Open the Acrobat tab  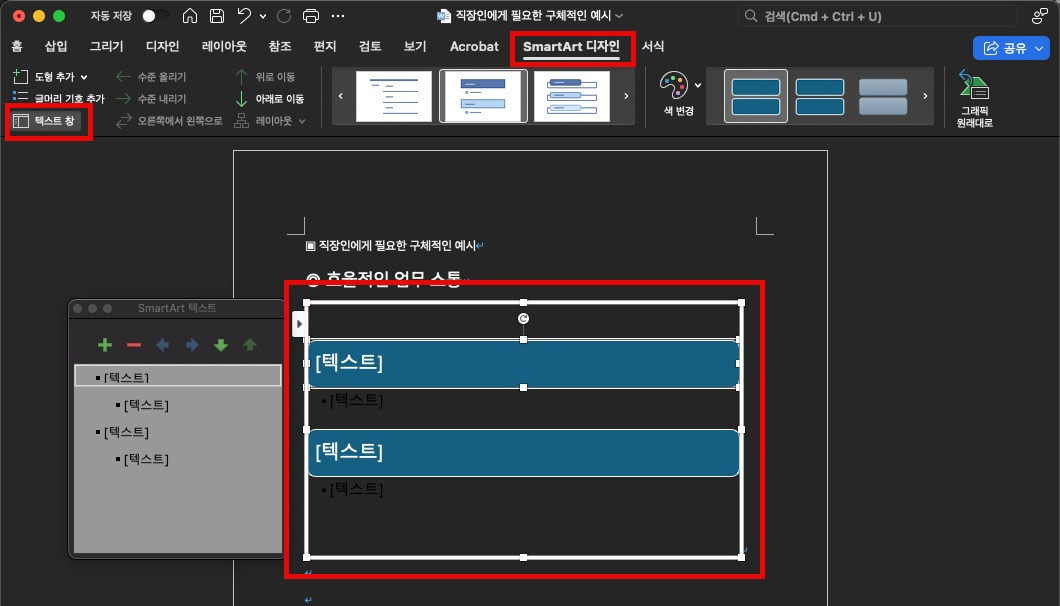[x=475, y=46]
